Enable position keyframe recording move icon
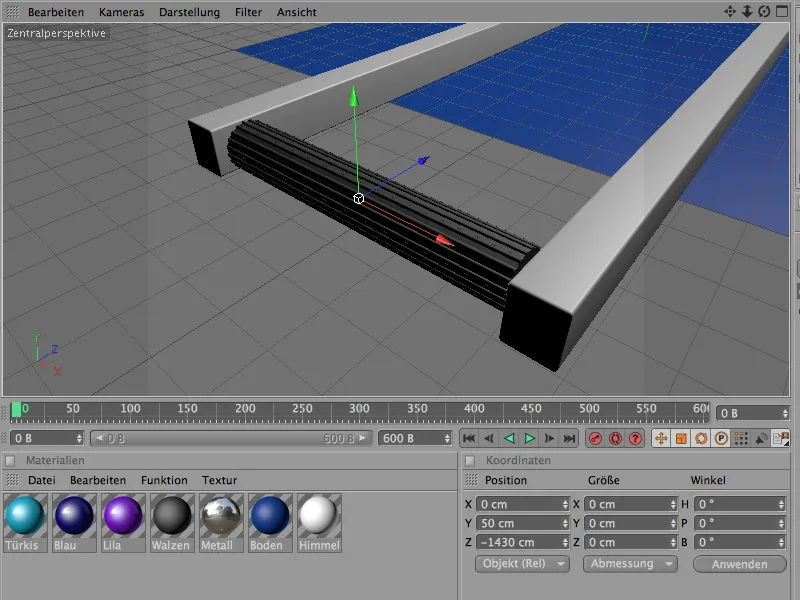 click(x=661, y=438)
